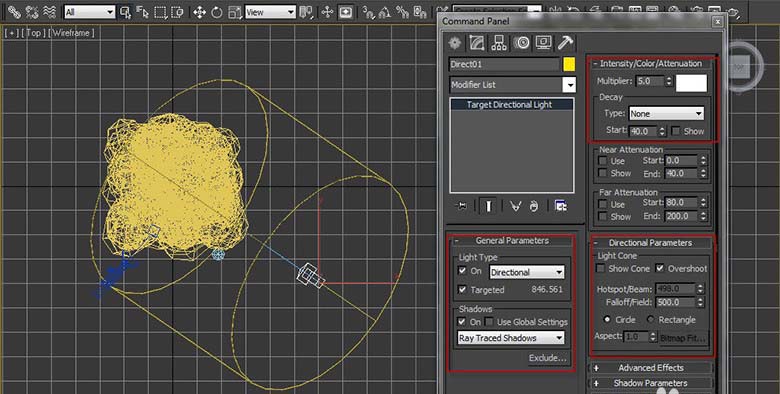Click Make Unique stack icon

click(x=515, y=205)
